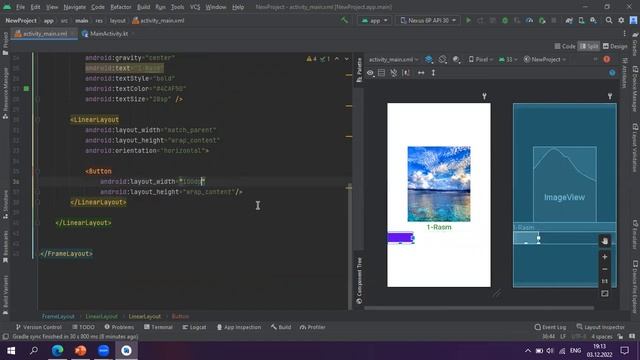Open the Device Manager icon
This screenshot has width=640, height=360.
pyautogui.click(x=581, y=20)
